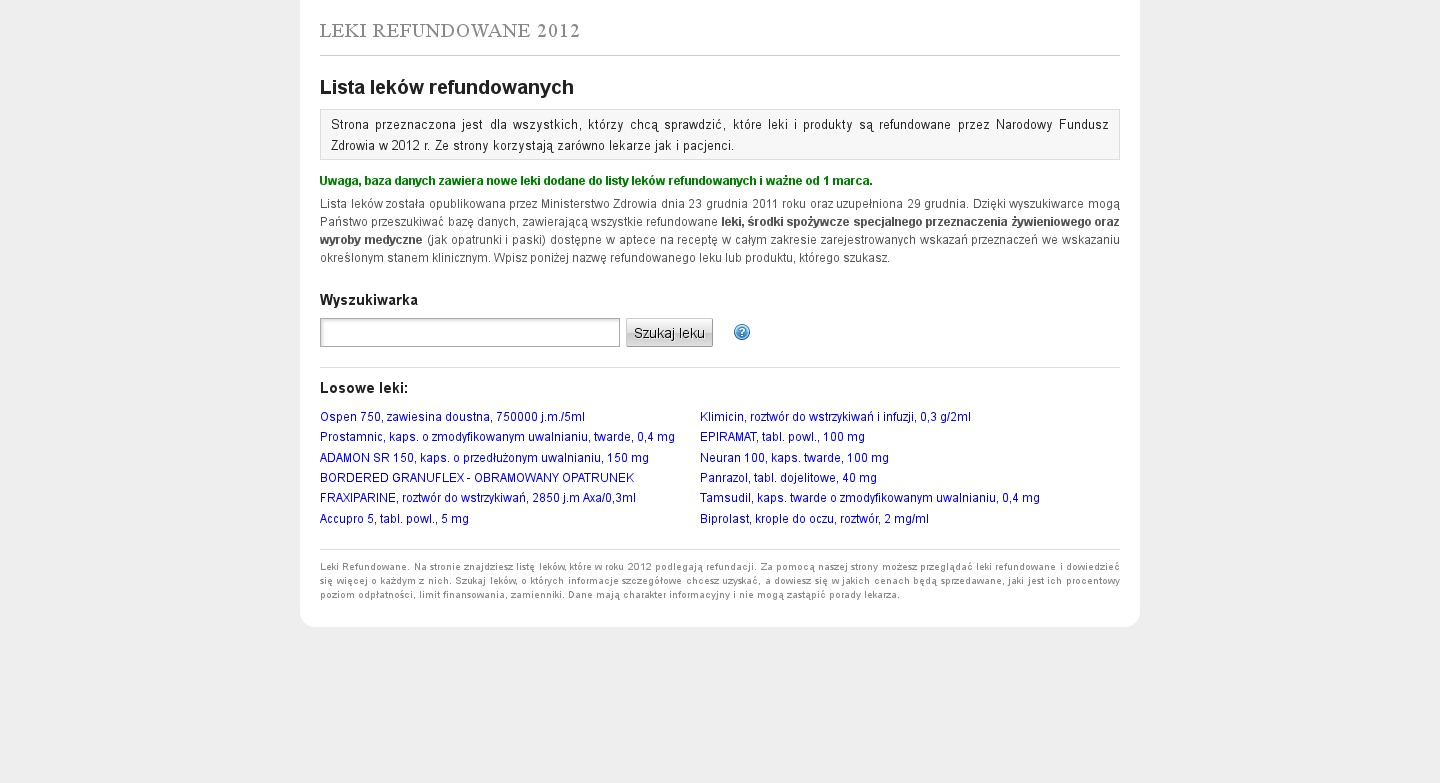Screen dimensions: 1440x783
Task: Click the Lista leków refundowanych heading
Action: (x=447, y=87)
